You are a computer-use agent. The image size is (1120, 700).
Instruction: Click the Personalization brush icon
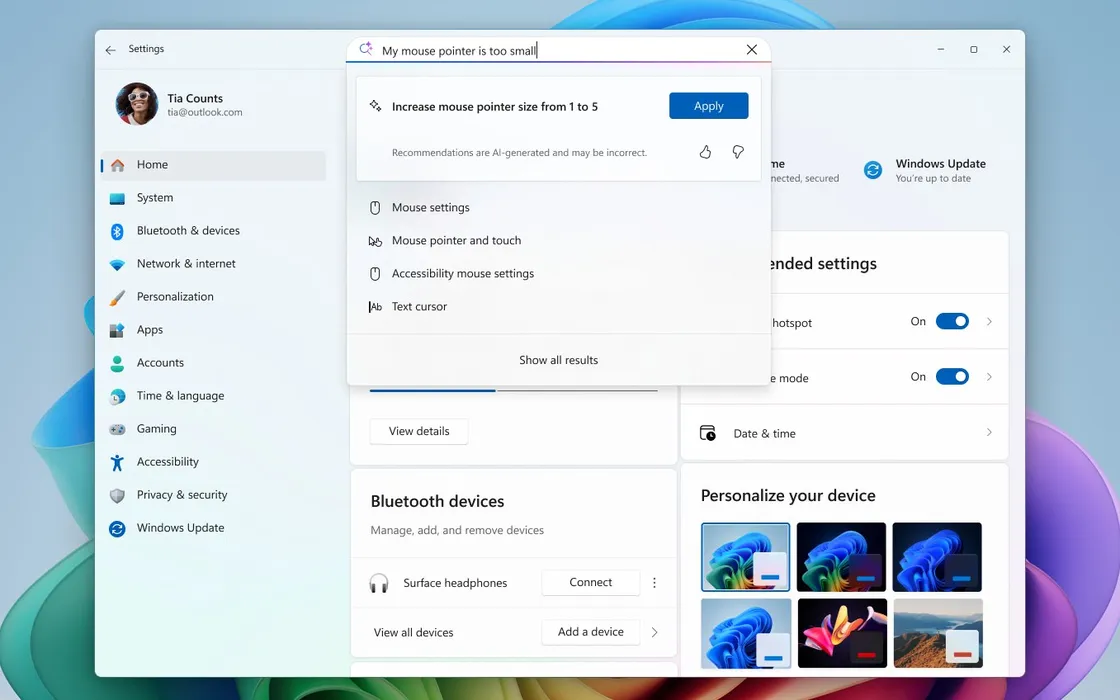(x=117, y=297)
